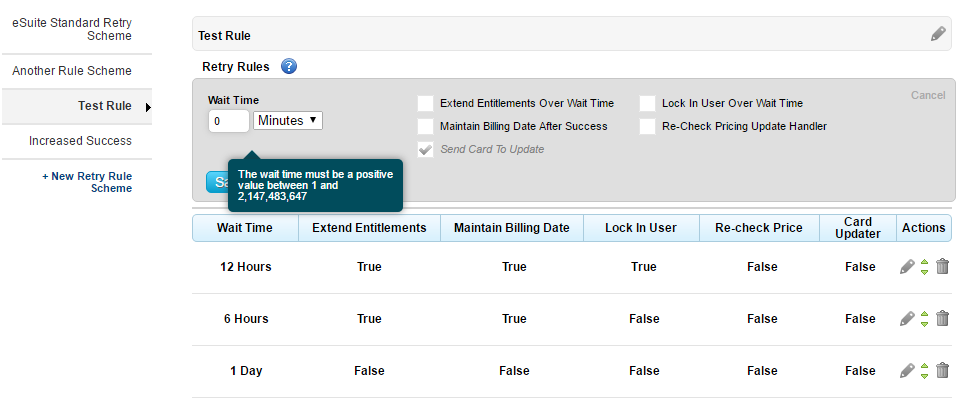Open the Retry Rules help icon

pyautogui.click(x=289, y=67)
